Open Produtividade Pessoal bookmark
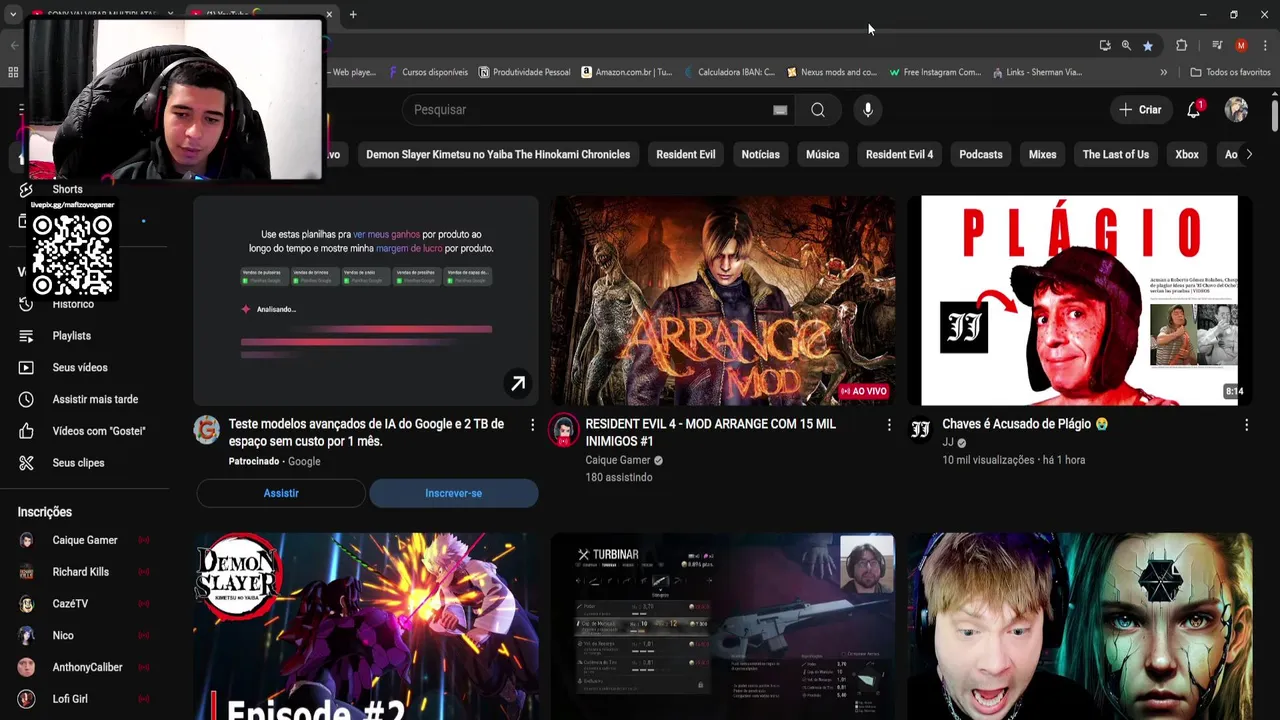The image size is (1280, 720). (x=525, y=72)
